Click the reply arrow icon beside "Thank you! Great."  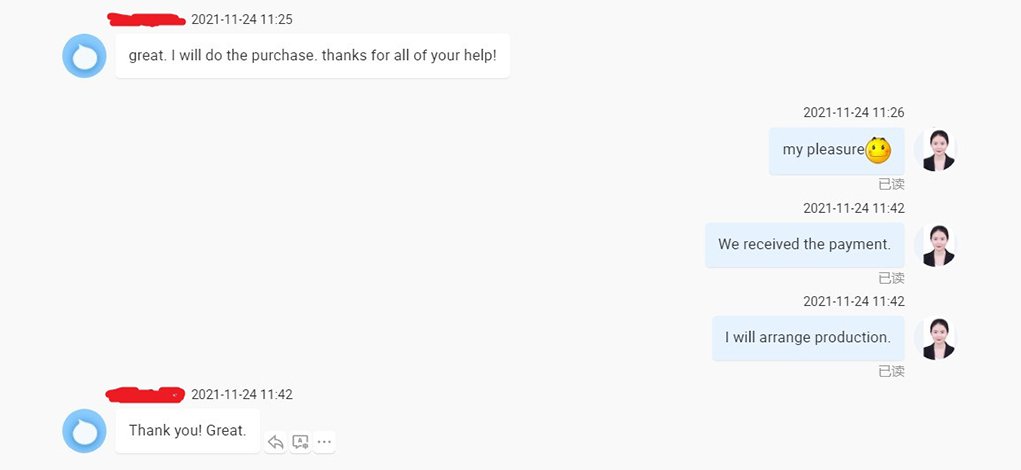coord(276,442)
